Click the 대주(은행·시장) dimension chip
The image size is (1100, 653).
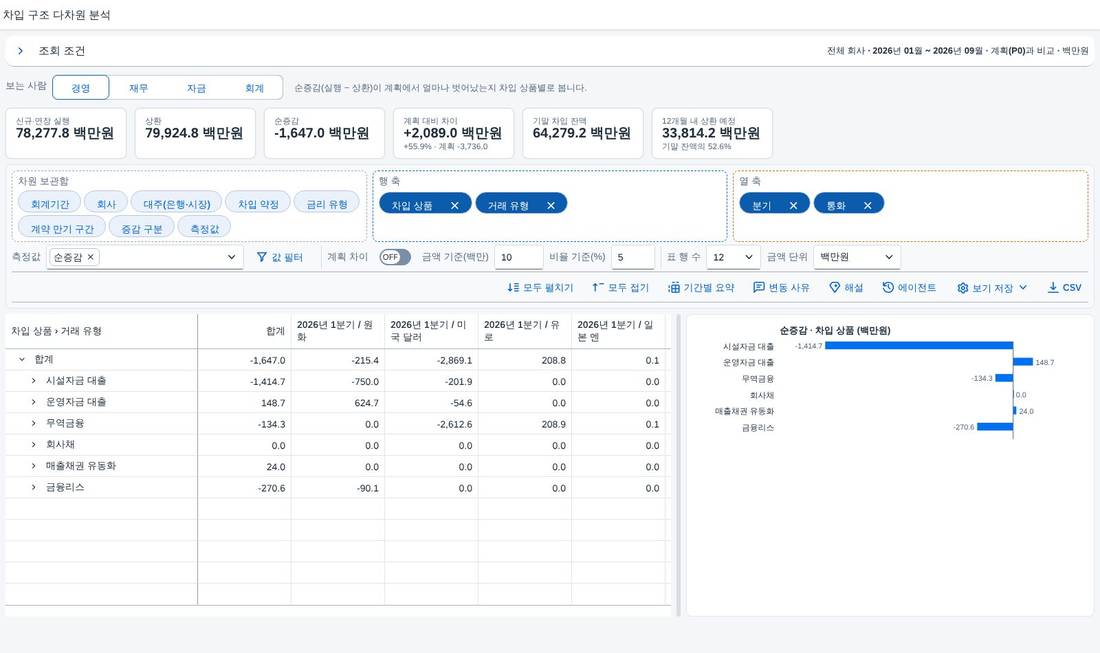177,204
